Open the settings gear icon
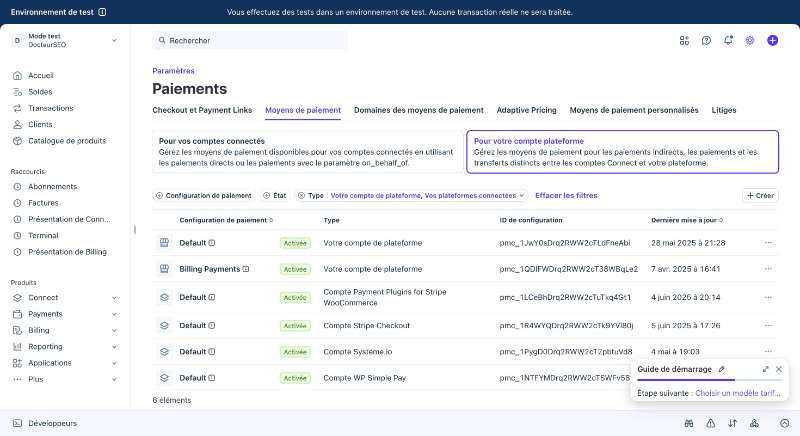The width and height of the screenshot is (800, 436). pyautogui.click(x=749, y=40)
